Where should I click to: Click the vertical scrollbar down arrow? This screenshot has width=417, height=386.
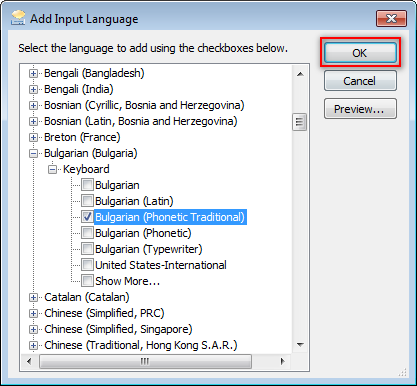pos(300,345)
